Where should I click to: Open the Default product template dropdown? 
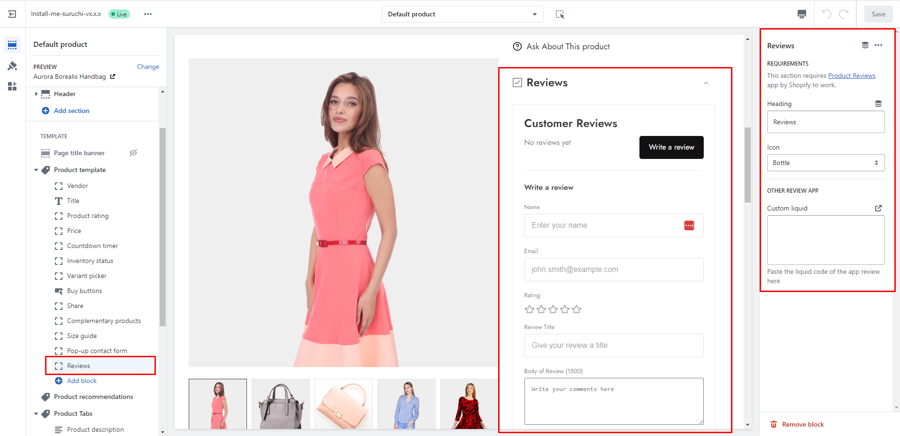[462, 14]
